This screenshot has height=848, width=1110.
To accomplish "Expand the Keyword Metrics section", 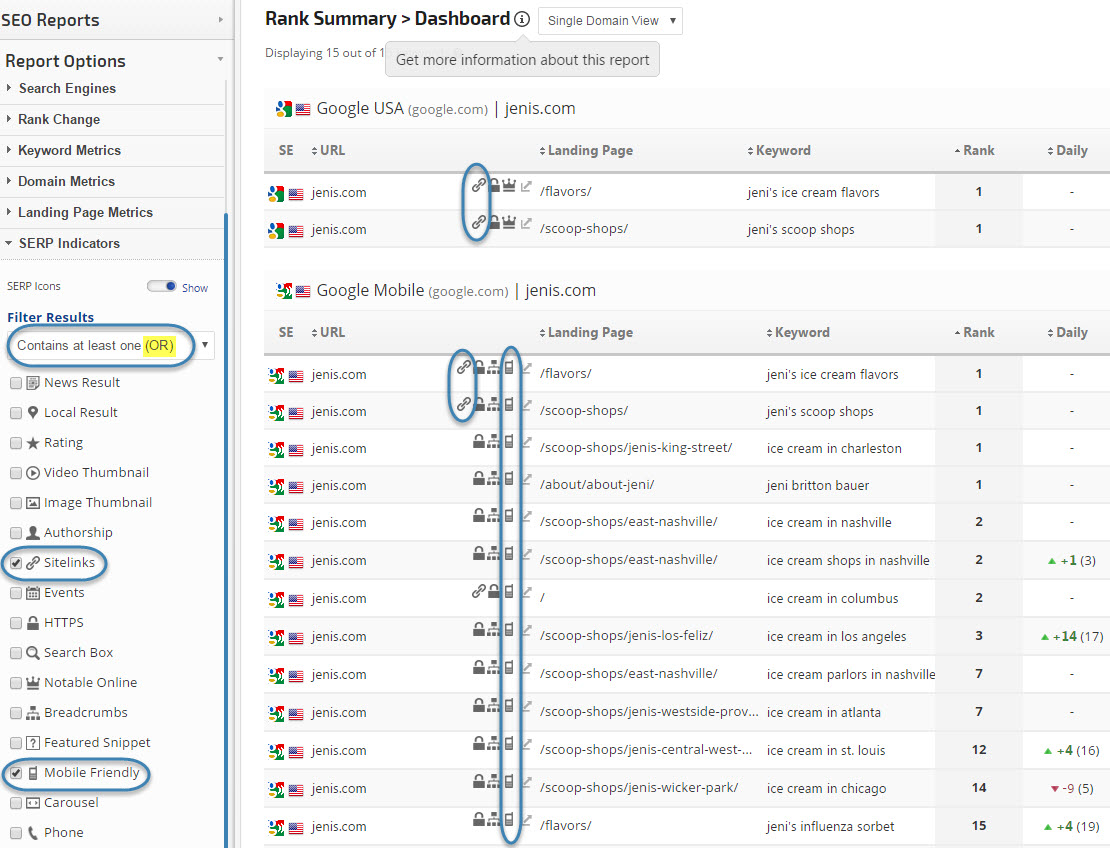I will tap(69, 150).
